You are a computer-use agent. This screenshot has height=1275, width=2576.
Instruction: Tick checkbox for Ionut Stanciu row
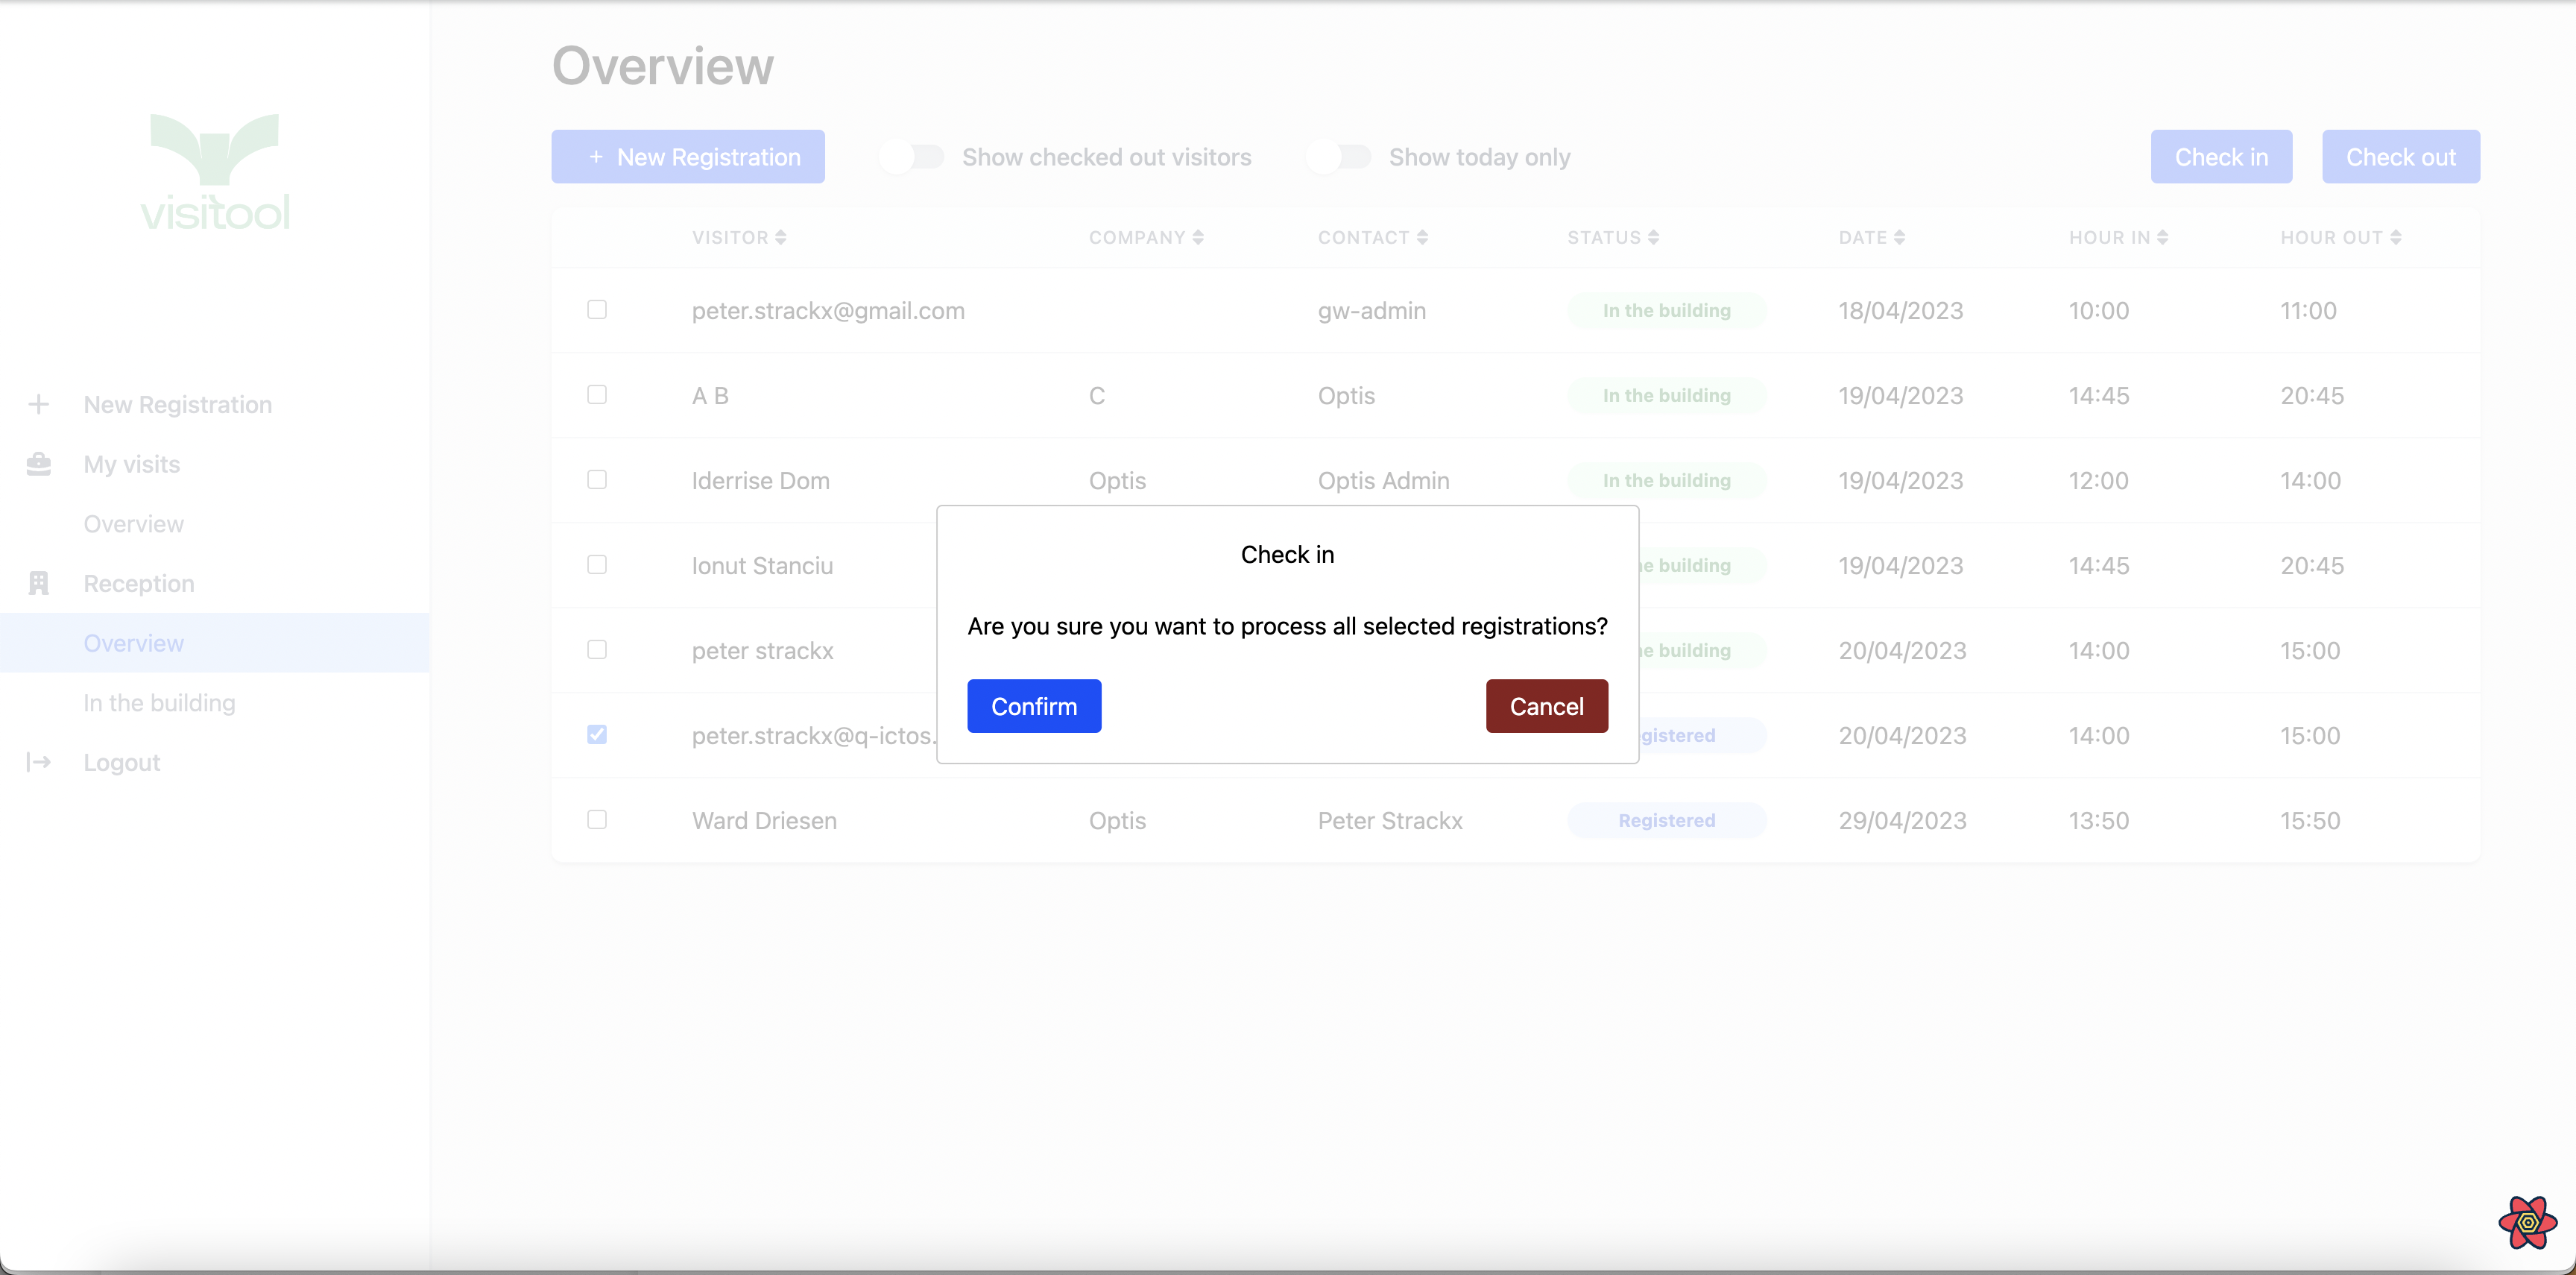click(x=597, y=565)
